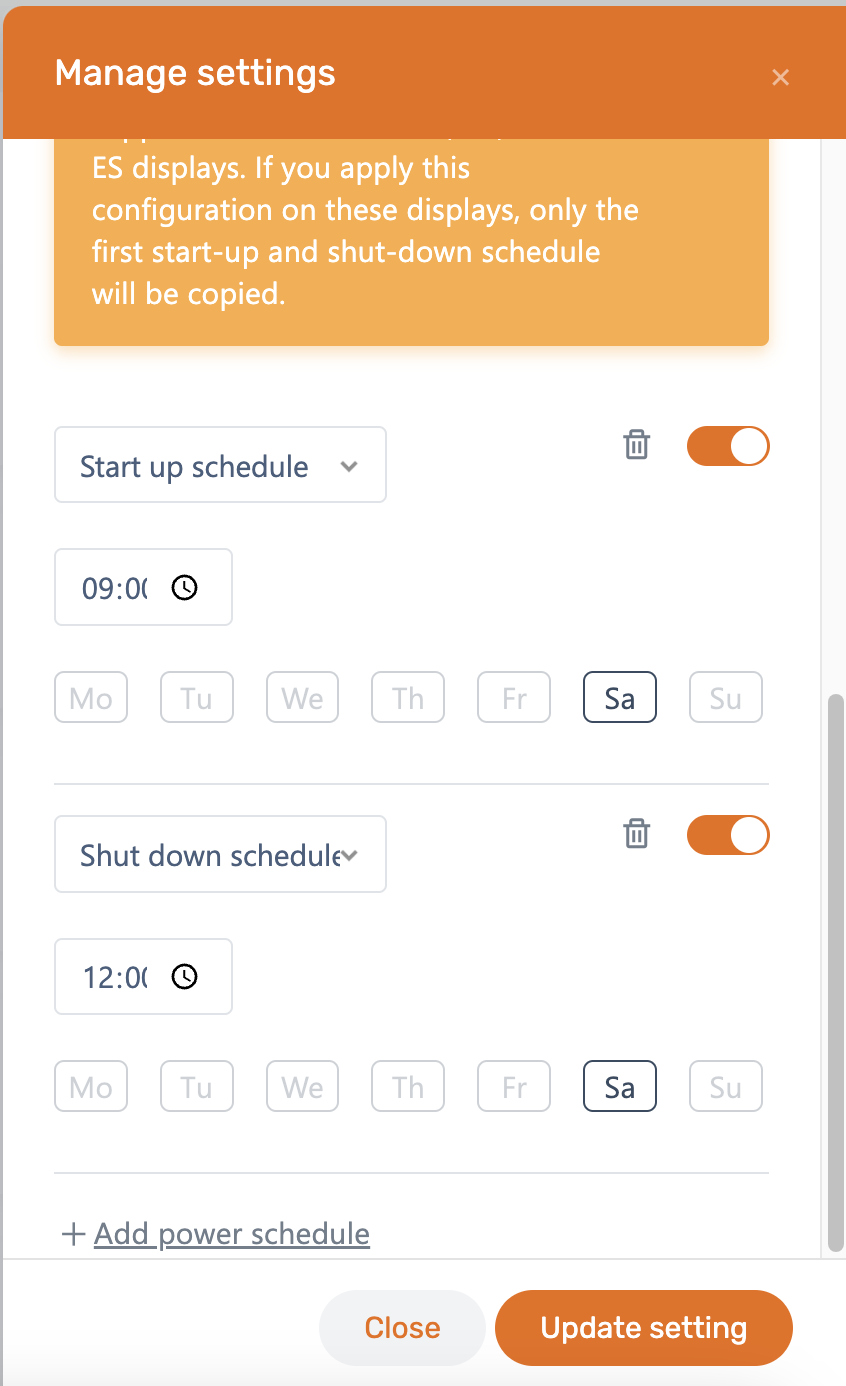Screen dimensions: 846x1386
Task: Close the Manage settings dialog with X
Action: [781, 77]
